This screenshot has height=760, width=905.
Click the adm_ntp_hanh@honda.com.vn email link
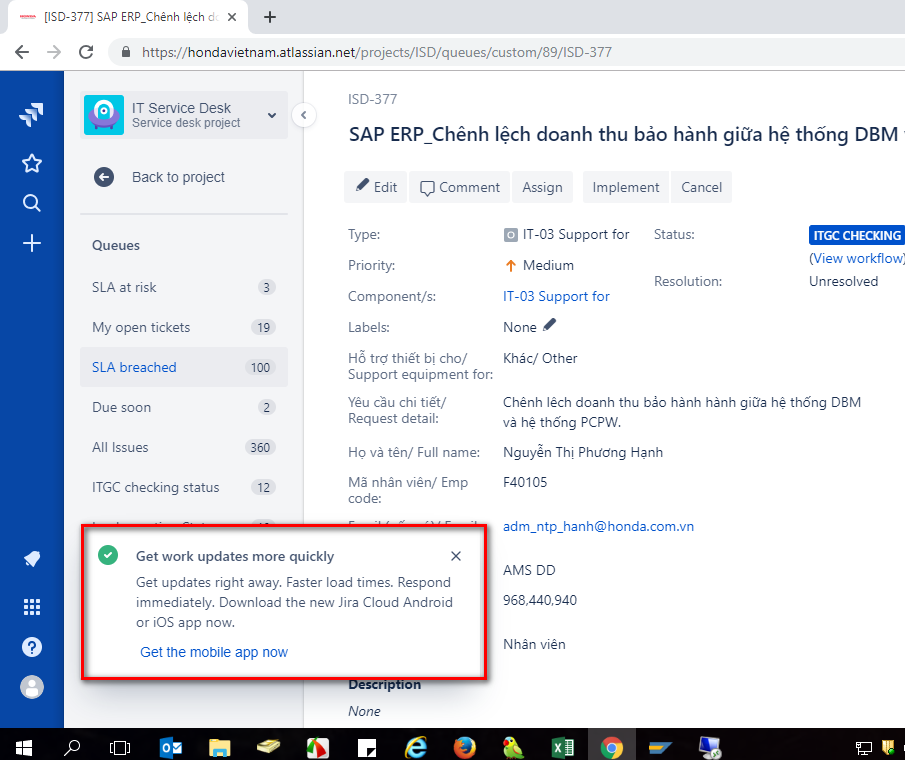point(599,526)
